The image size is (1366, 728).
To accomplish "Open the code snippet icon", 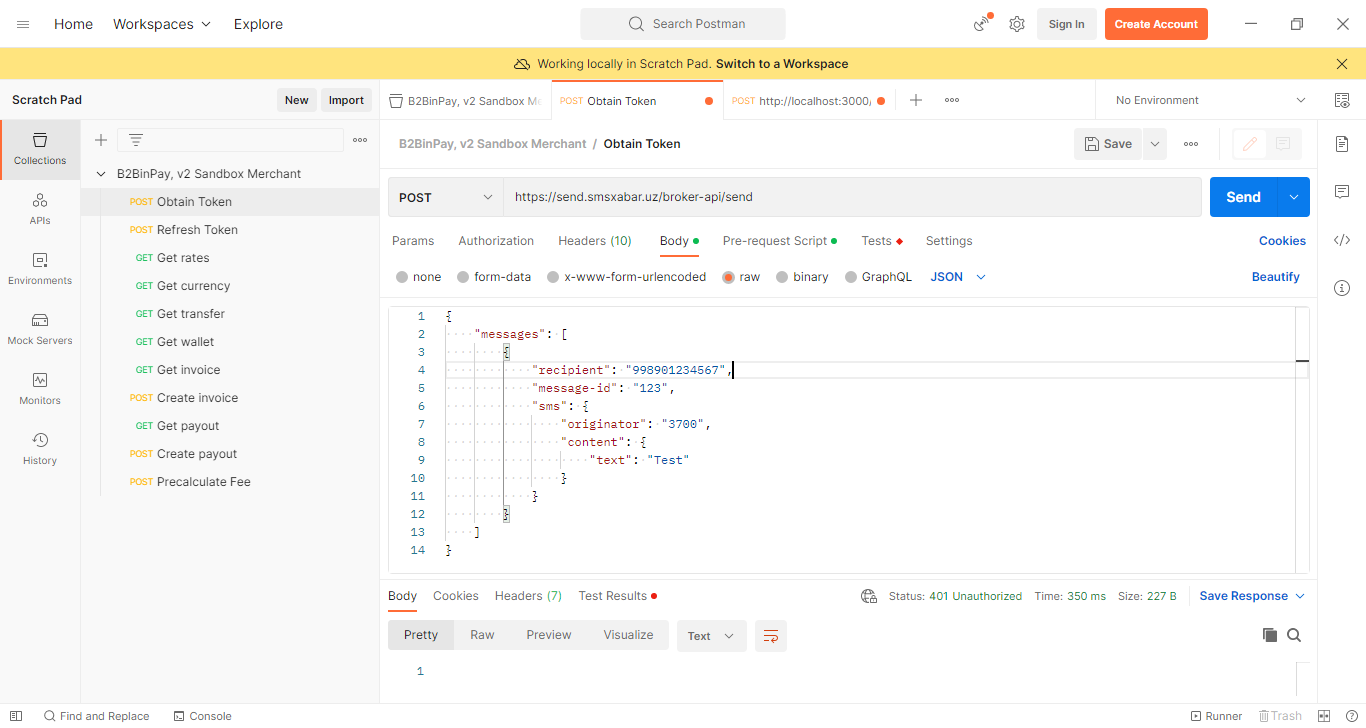I will 1342,240.
